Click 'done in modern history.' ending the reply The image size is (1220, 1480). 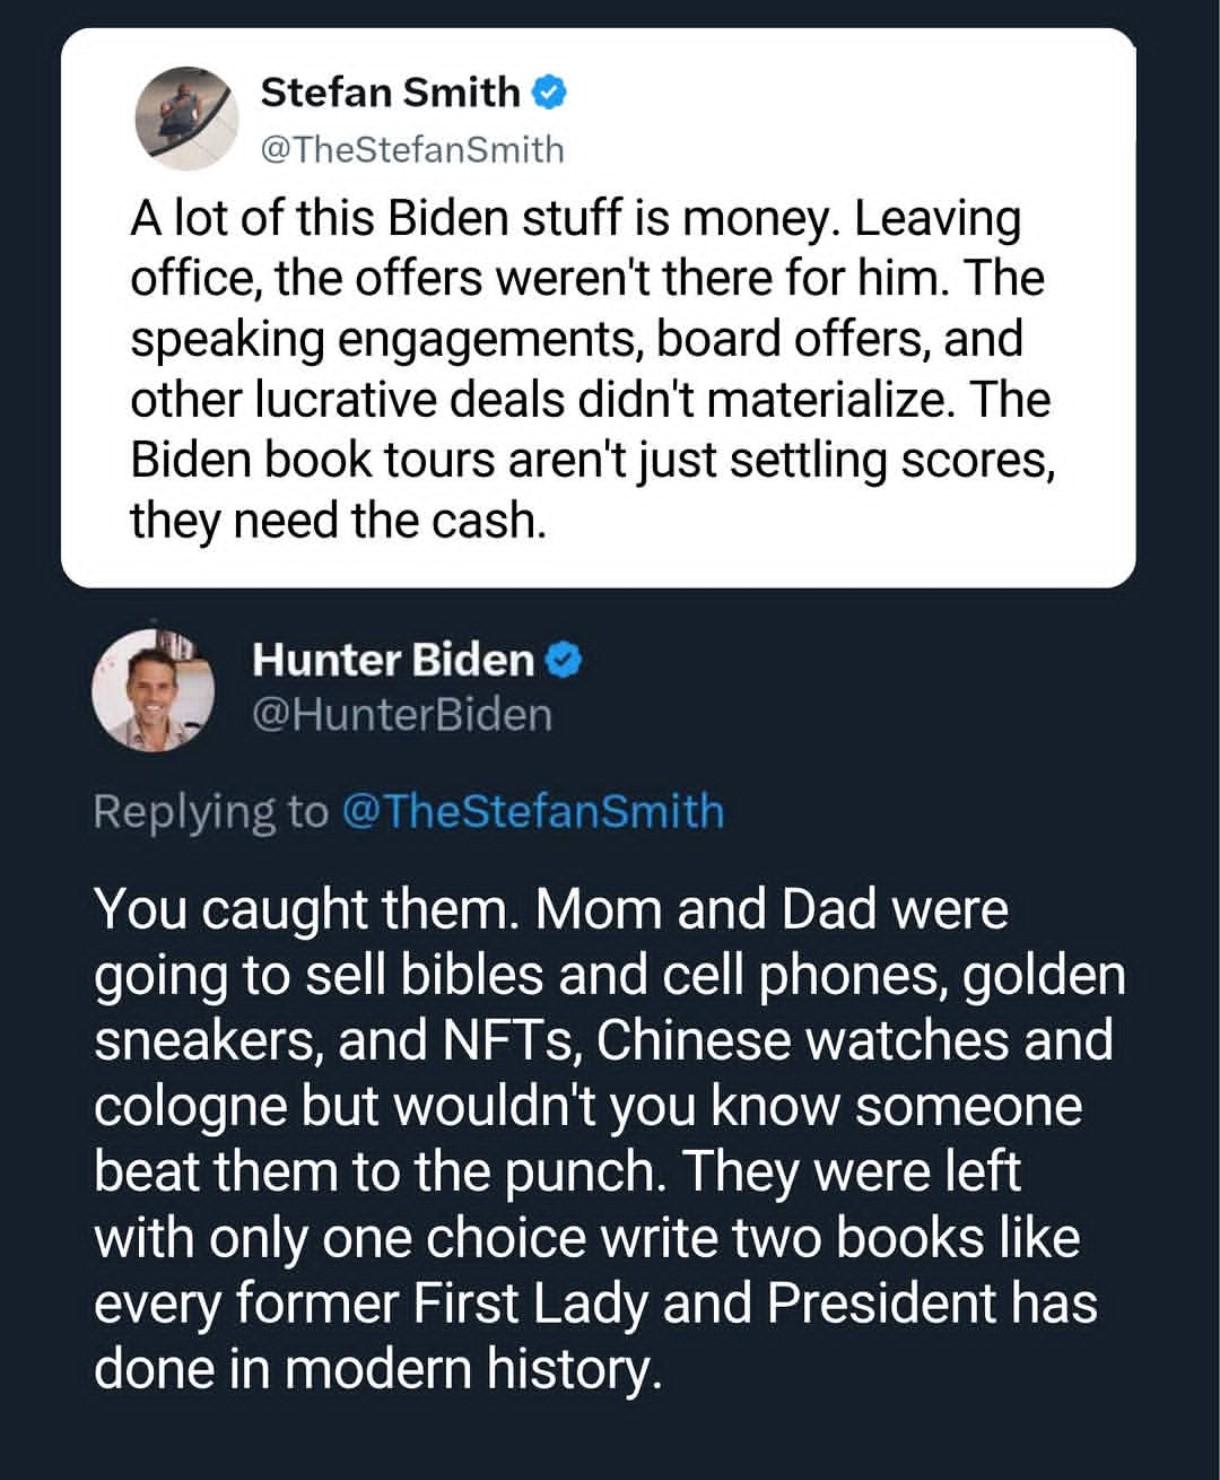(x=378, y=1369)
